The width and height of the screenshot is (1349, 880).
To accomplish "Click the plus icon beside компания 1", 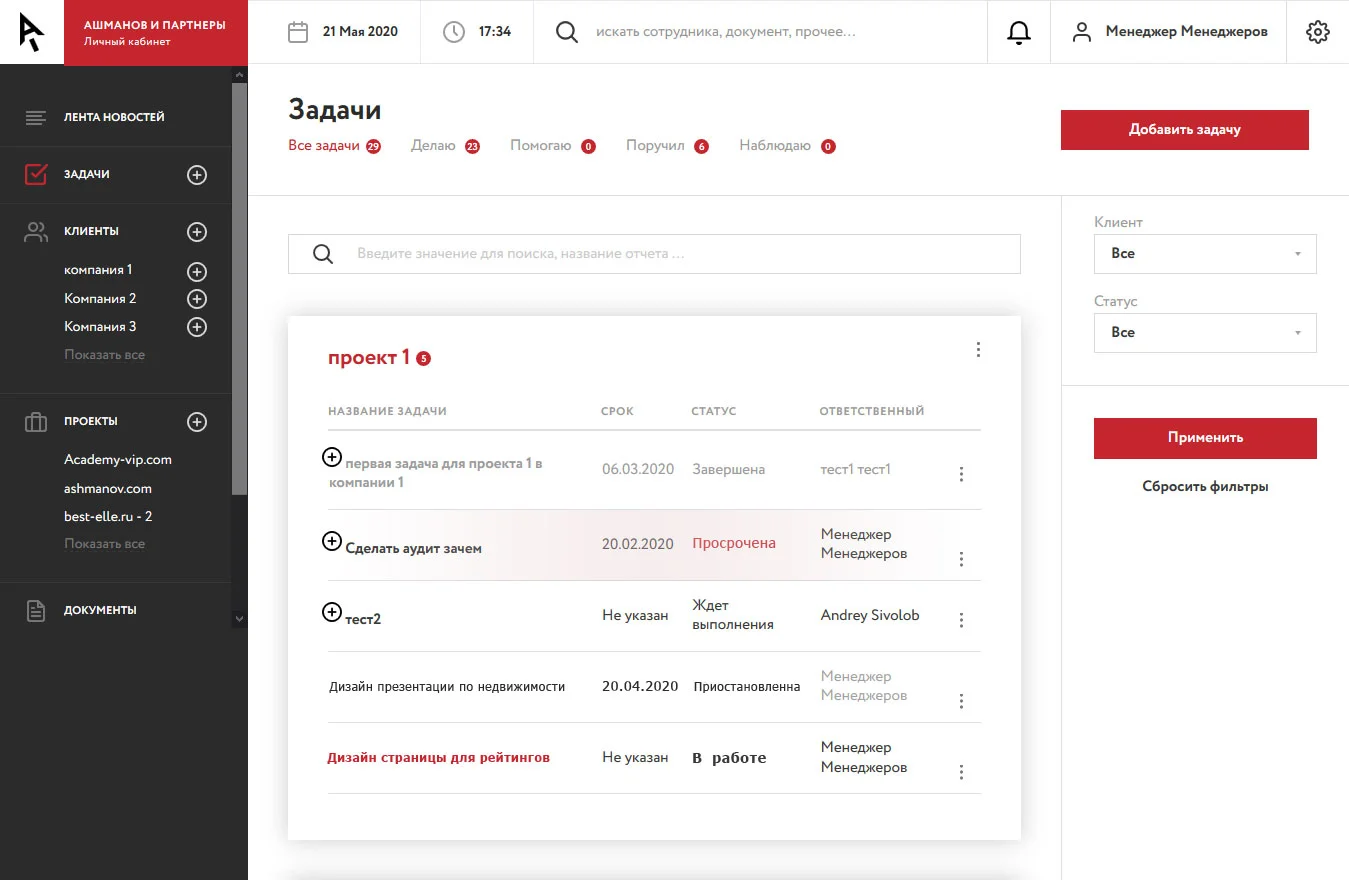I will pos(197,271).
